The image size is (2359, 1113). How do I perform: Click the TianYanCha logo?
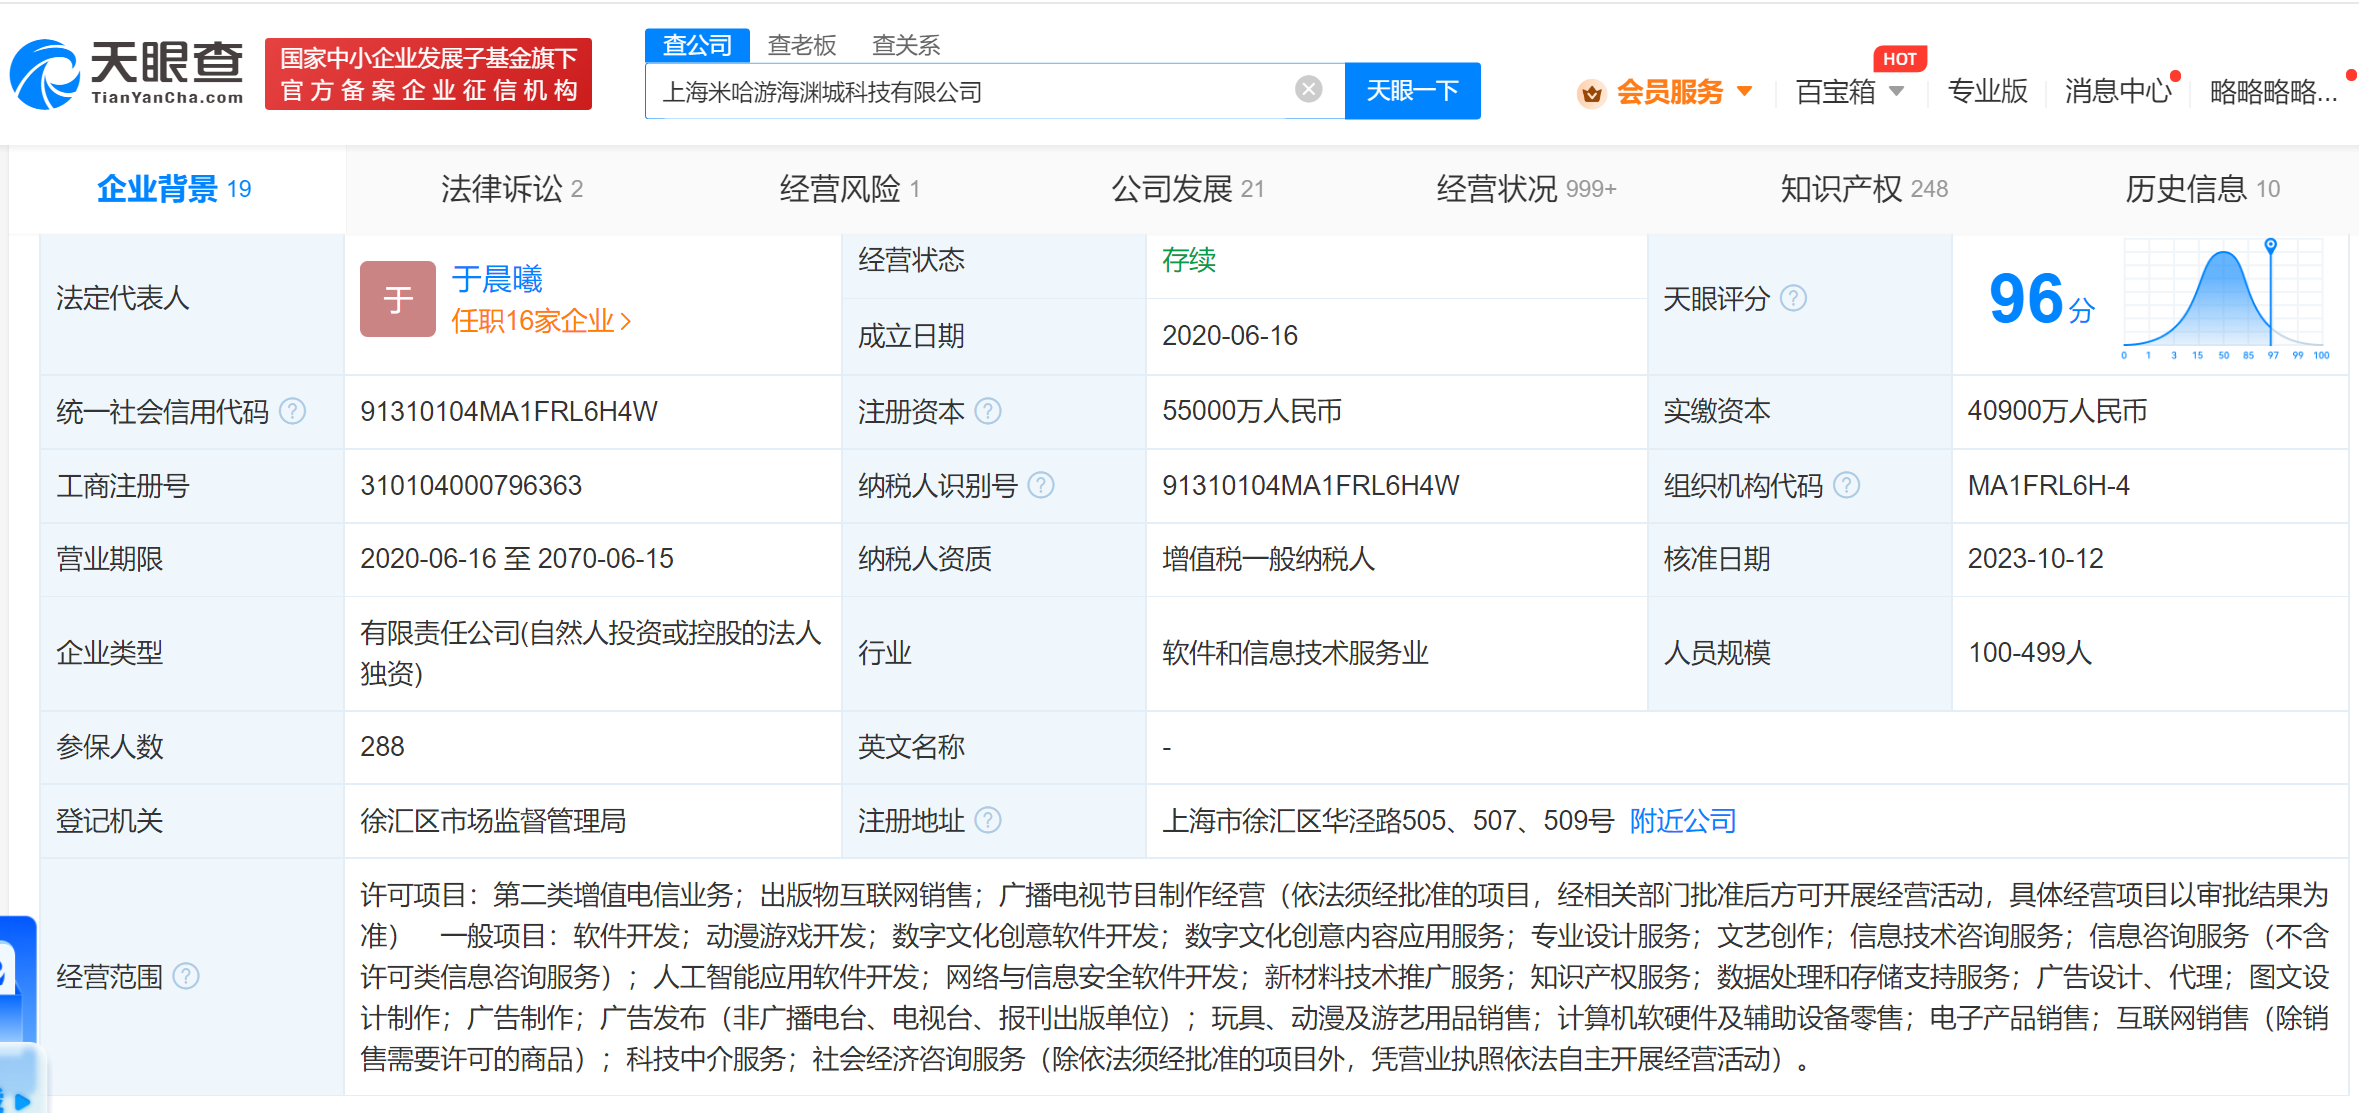(127, 74)
